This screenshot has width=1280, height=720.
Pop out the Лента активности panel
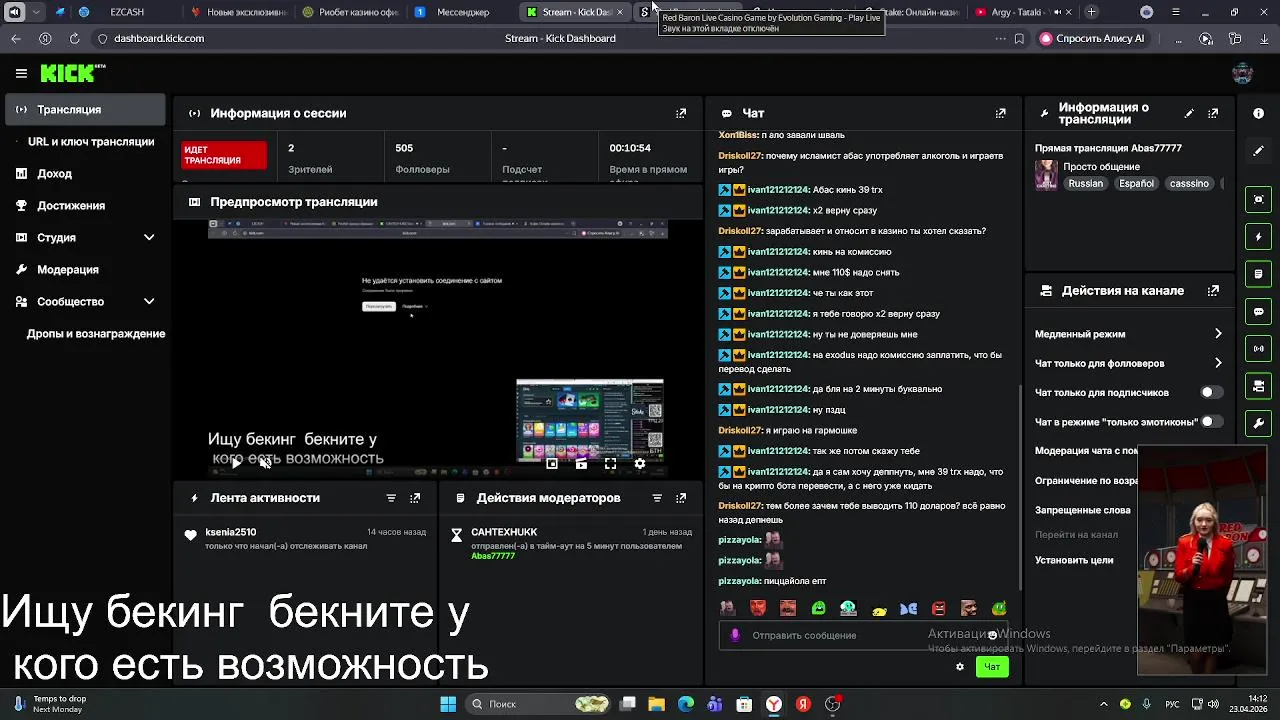click(x=415, y=498)
